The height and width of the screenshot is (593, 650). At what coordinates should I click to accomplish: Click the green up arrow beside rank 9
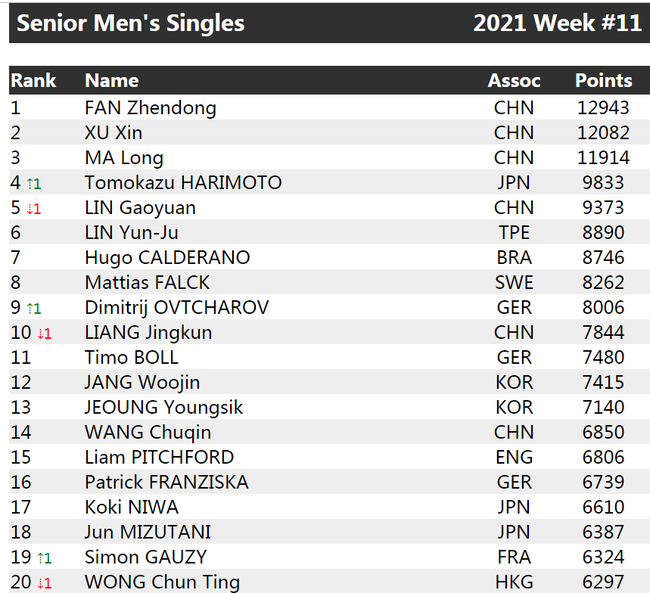point(30,309)
